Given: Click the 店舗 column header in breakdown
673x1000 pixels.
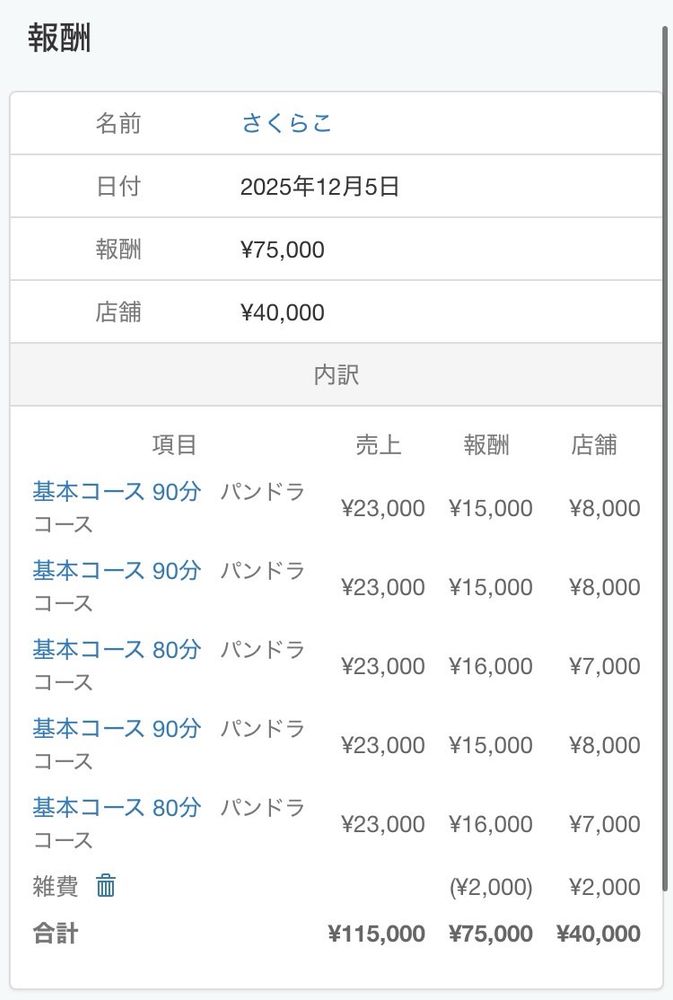Looking at the screenshot, I should pyautogui.click(x=594, y=445).
